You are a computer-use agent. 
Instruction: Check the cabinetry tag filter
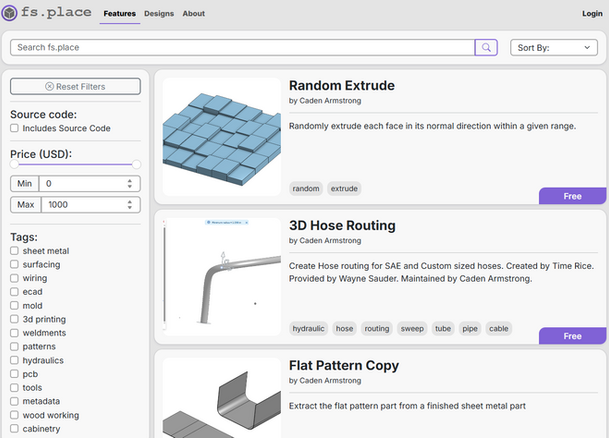click(14, 429)
